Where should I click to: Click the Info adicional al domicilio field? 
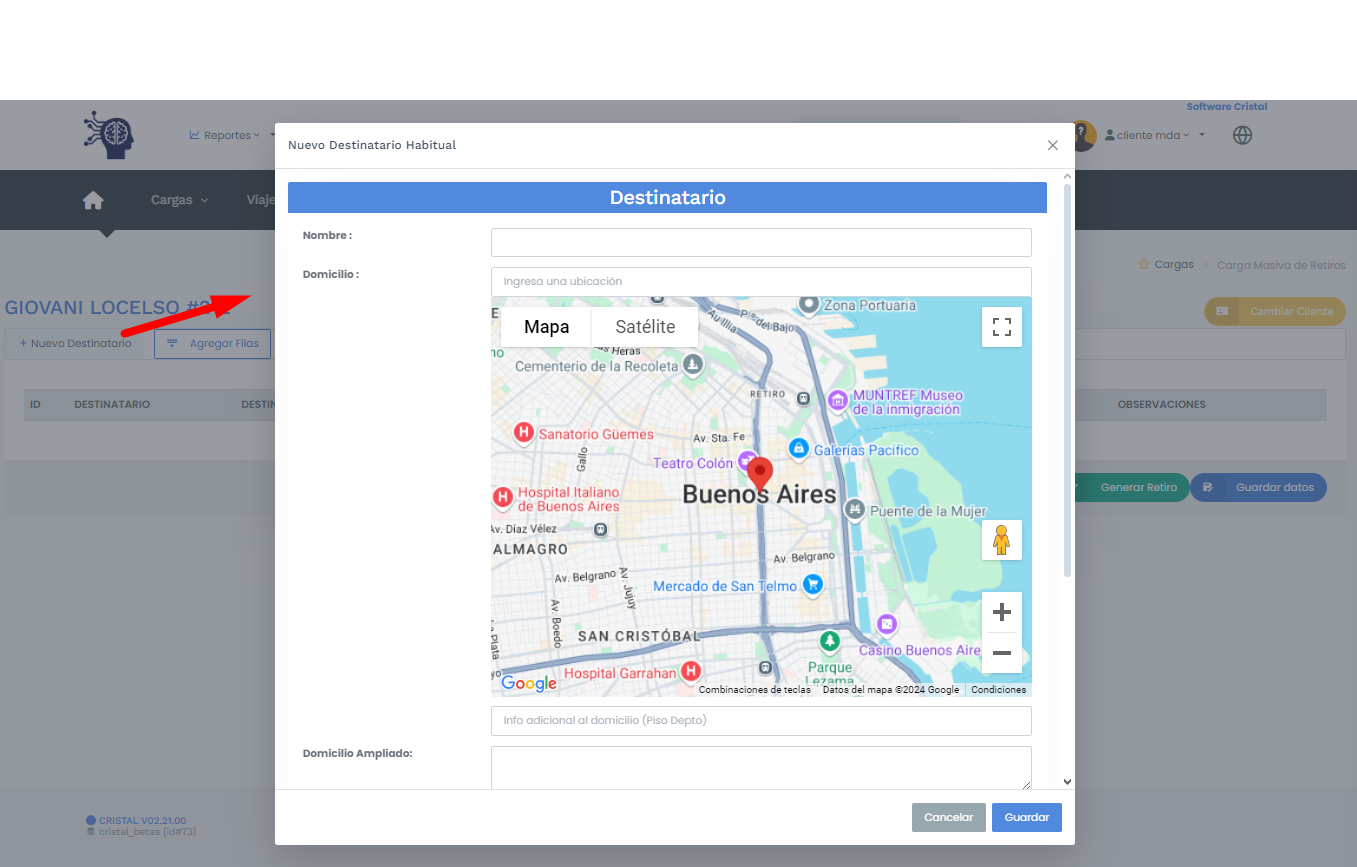tap(761, 720)
